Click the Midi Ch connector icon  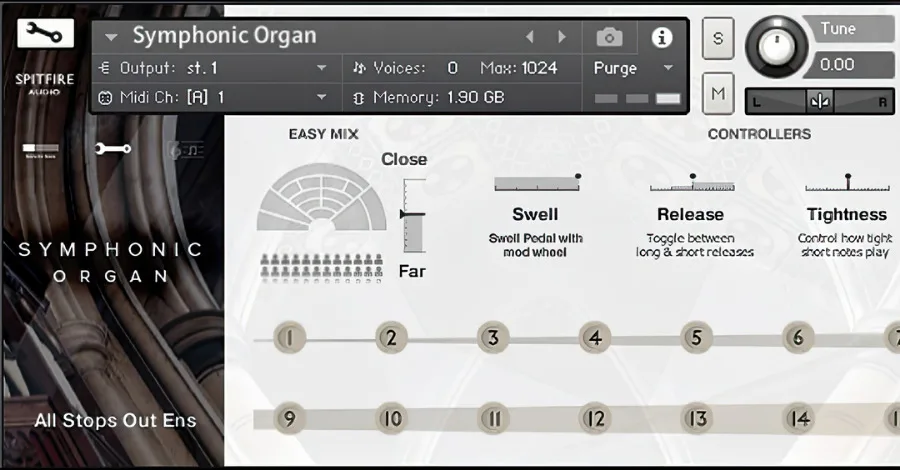(104, 98)
